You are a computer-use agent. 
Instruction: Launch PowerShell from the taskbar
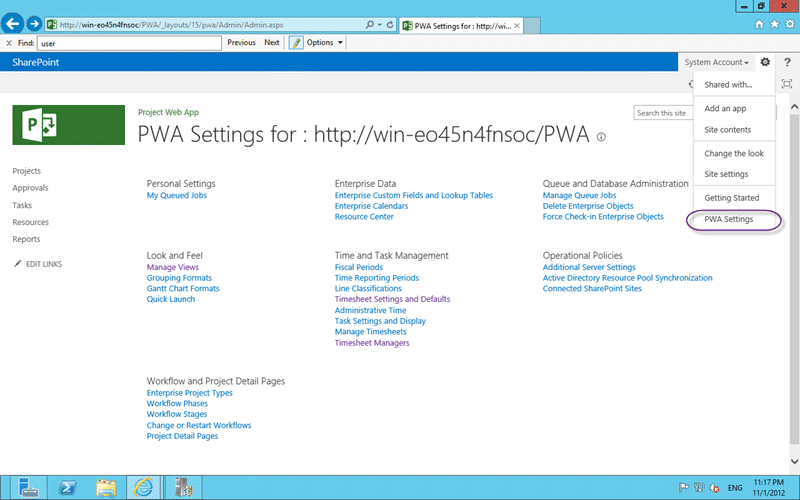pyautogui.click(x=67, y=487)
